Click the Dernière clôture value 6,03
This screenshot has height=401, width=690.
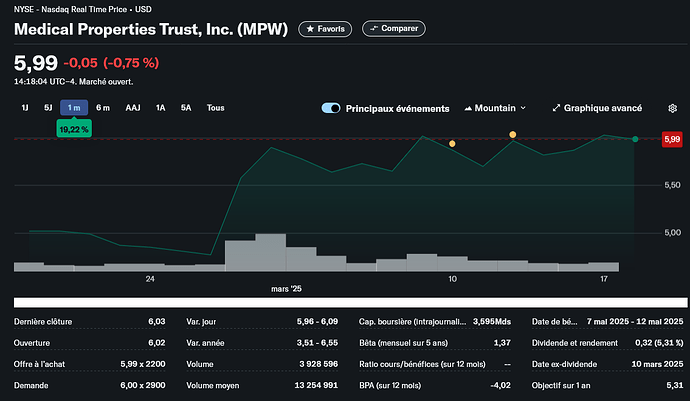click(x=157, y=322)
